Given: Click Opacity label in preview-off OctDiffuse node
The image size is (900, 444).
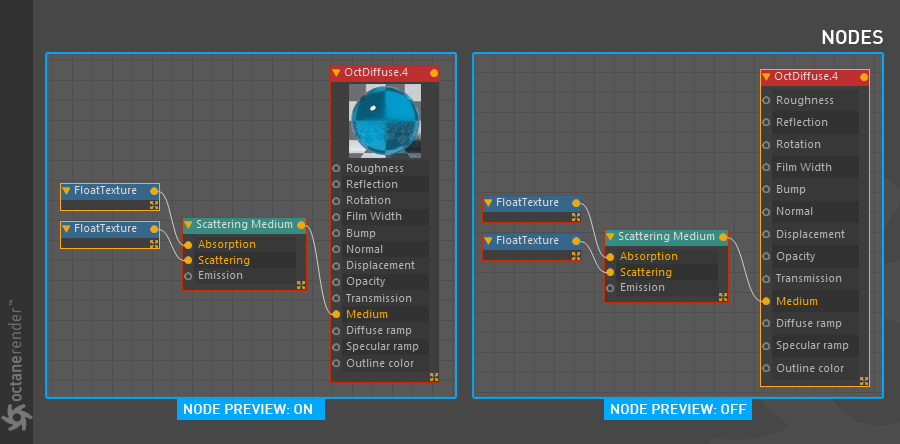Looking at the screenshot, I should (x=796, y=256).
